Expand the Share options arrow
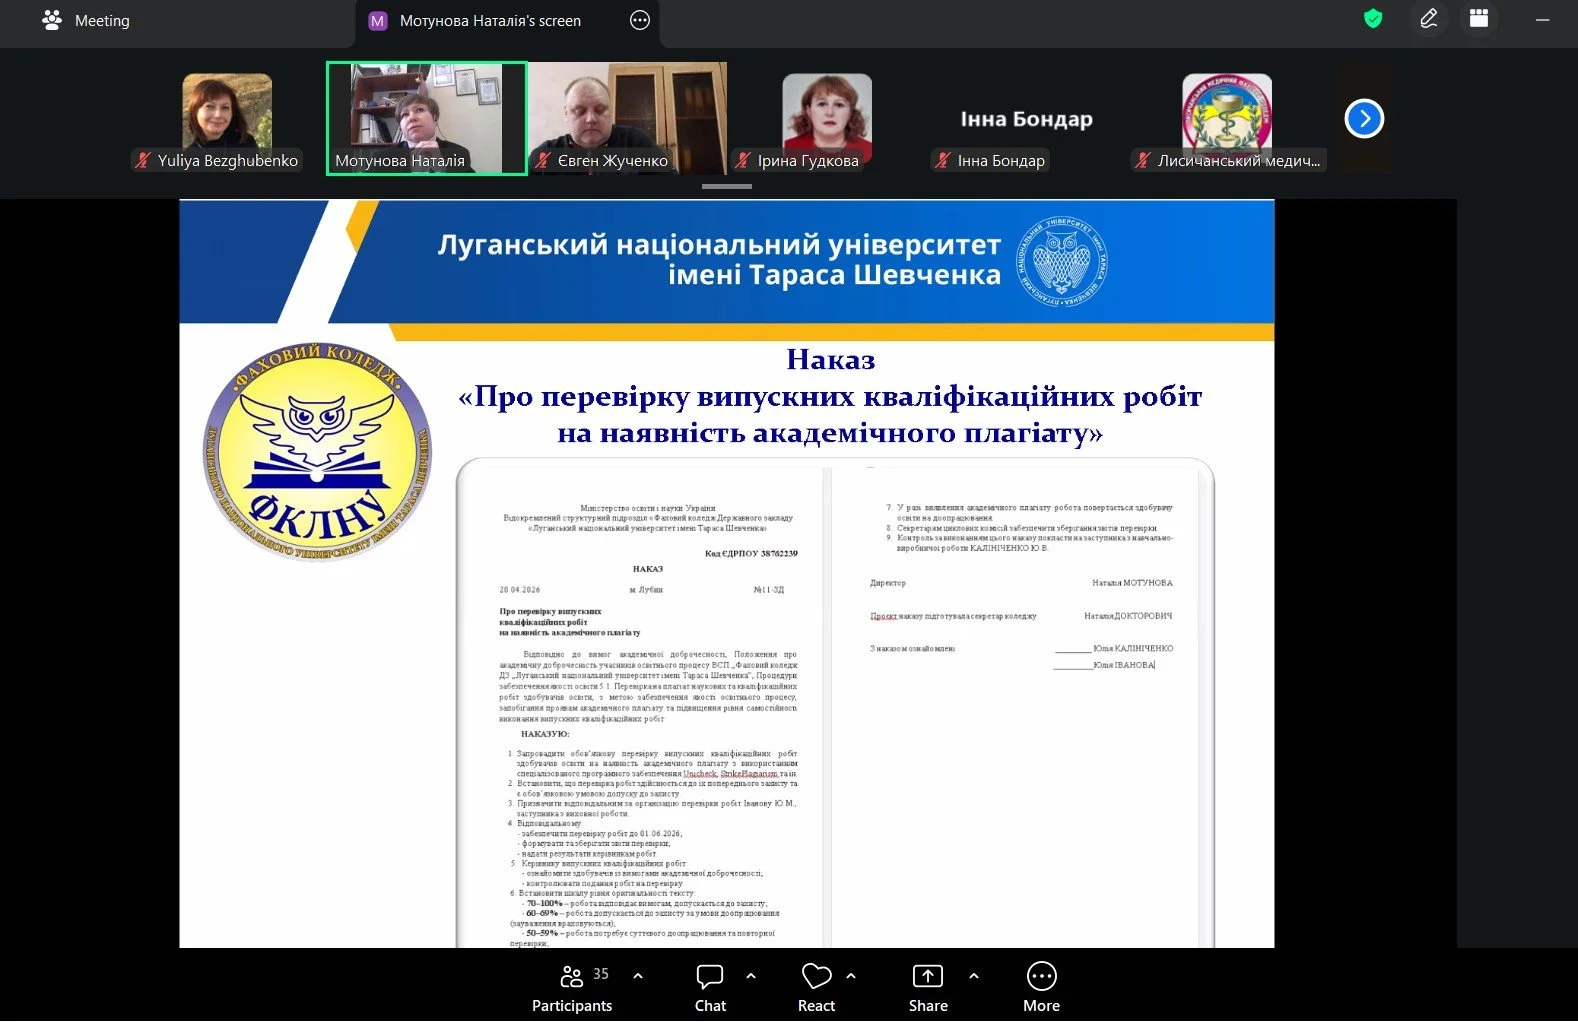Image resolution: width=1578 pixels, height=1022 pixels. click(974, 976)
